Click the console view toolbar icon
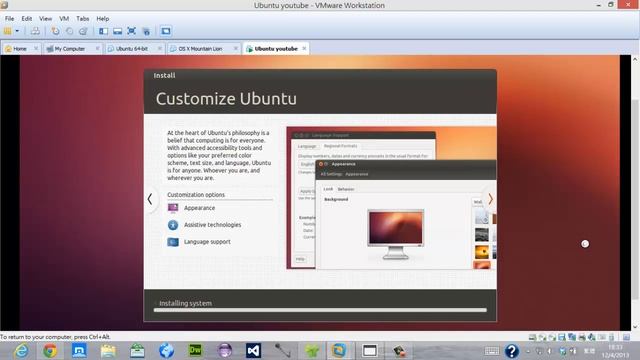This screenshot has width=640, height=360. (166, 31)
